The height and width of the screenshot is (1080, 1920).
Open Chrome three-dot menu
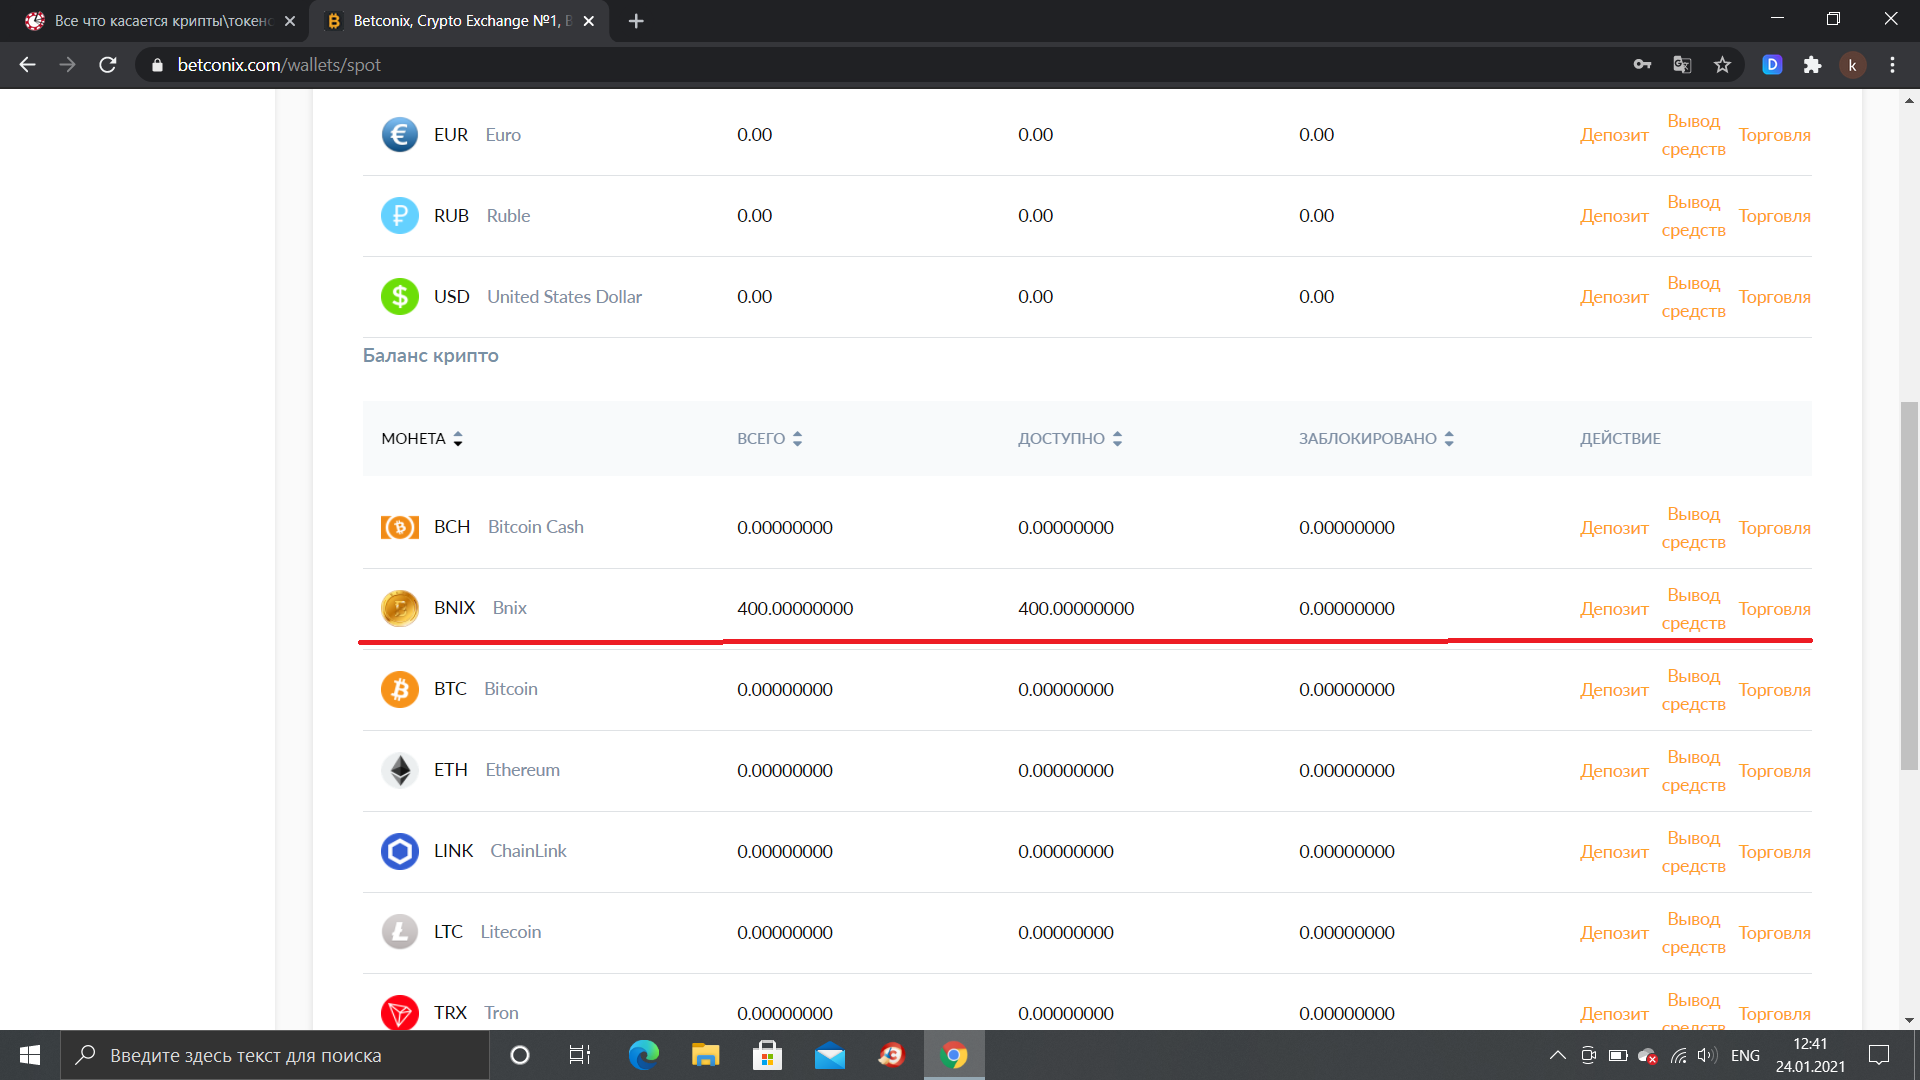pyautogui.click(x=1892, y=65)
